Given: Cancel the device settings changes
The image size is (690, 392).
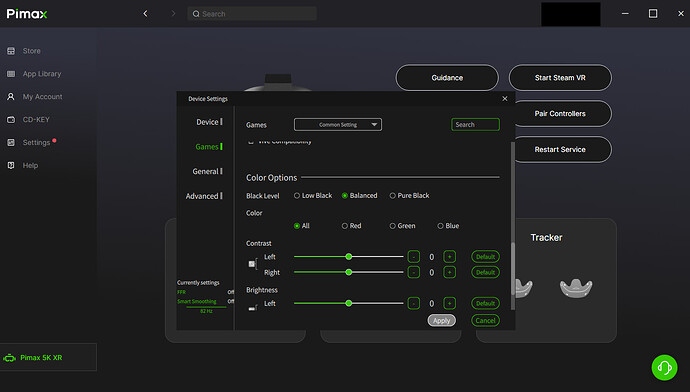Looking at the screenshot, I should 485,321.
